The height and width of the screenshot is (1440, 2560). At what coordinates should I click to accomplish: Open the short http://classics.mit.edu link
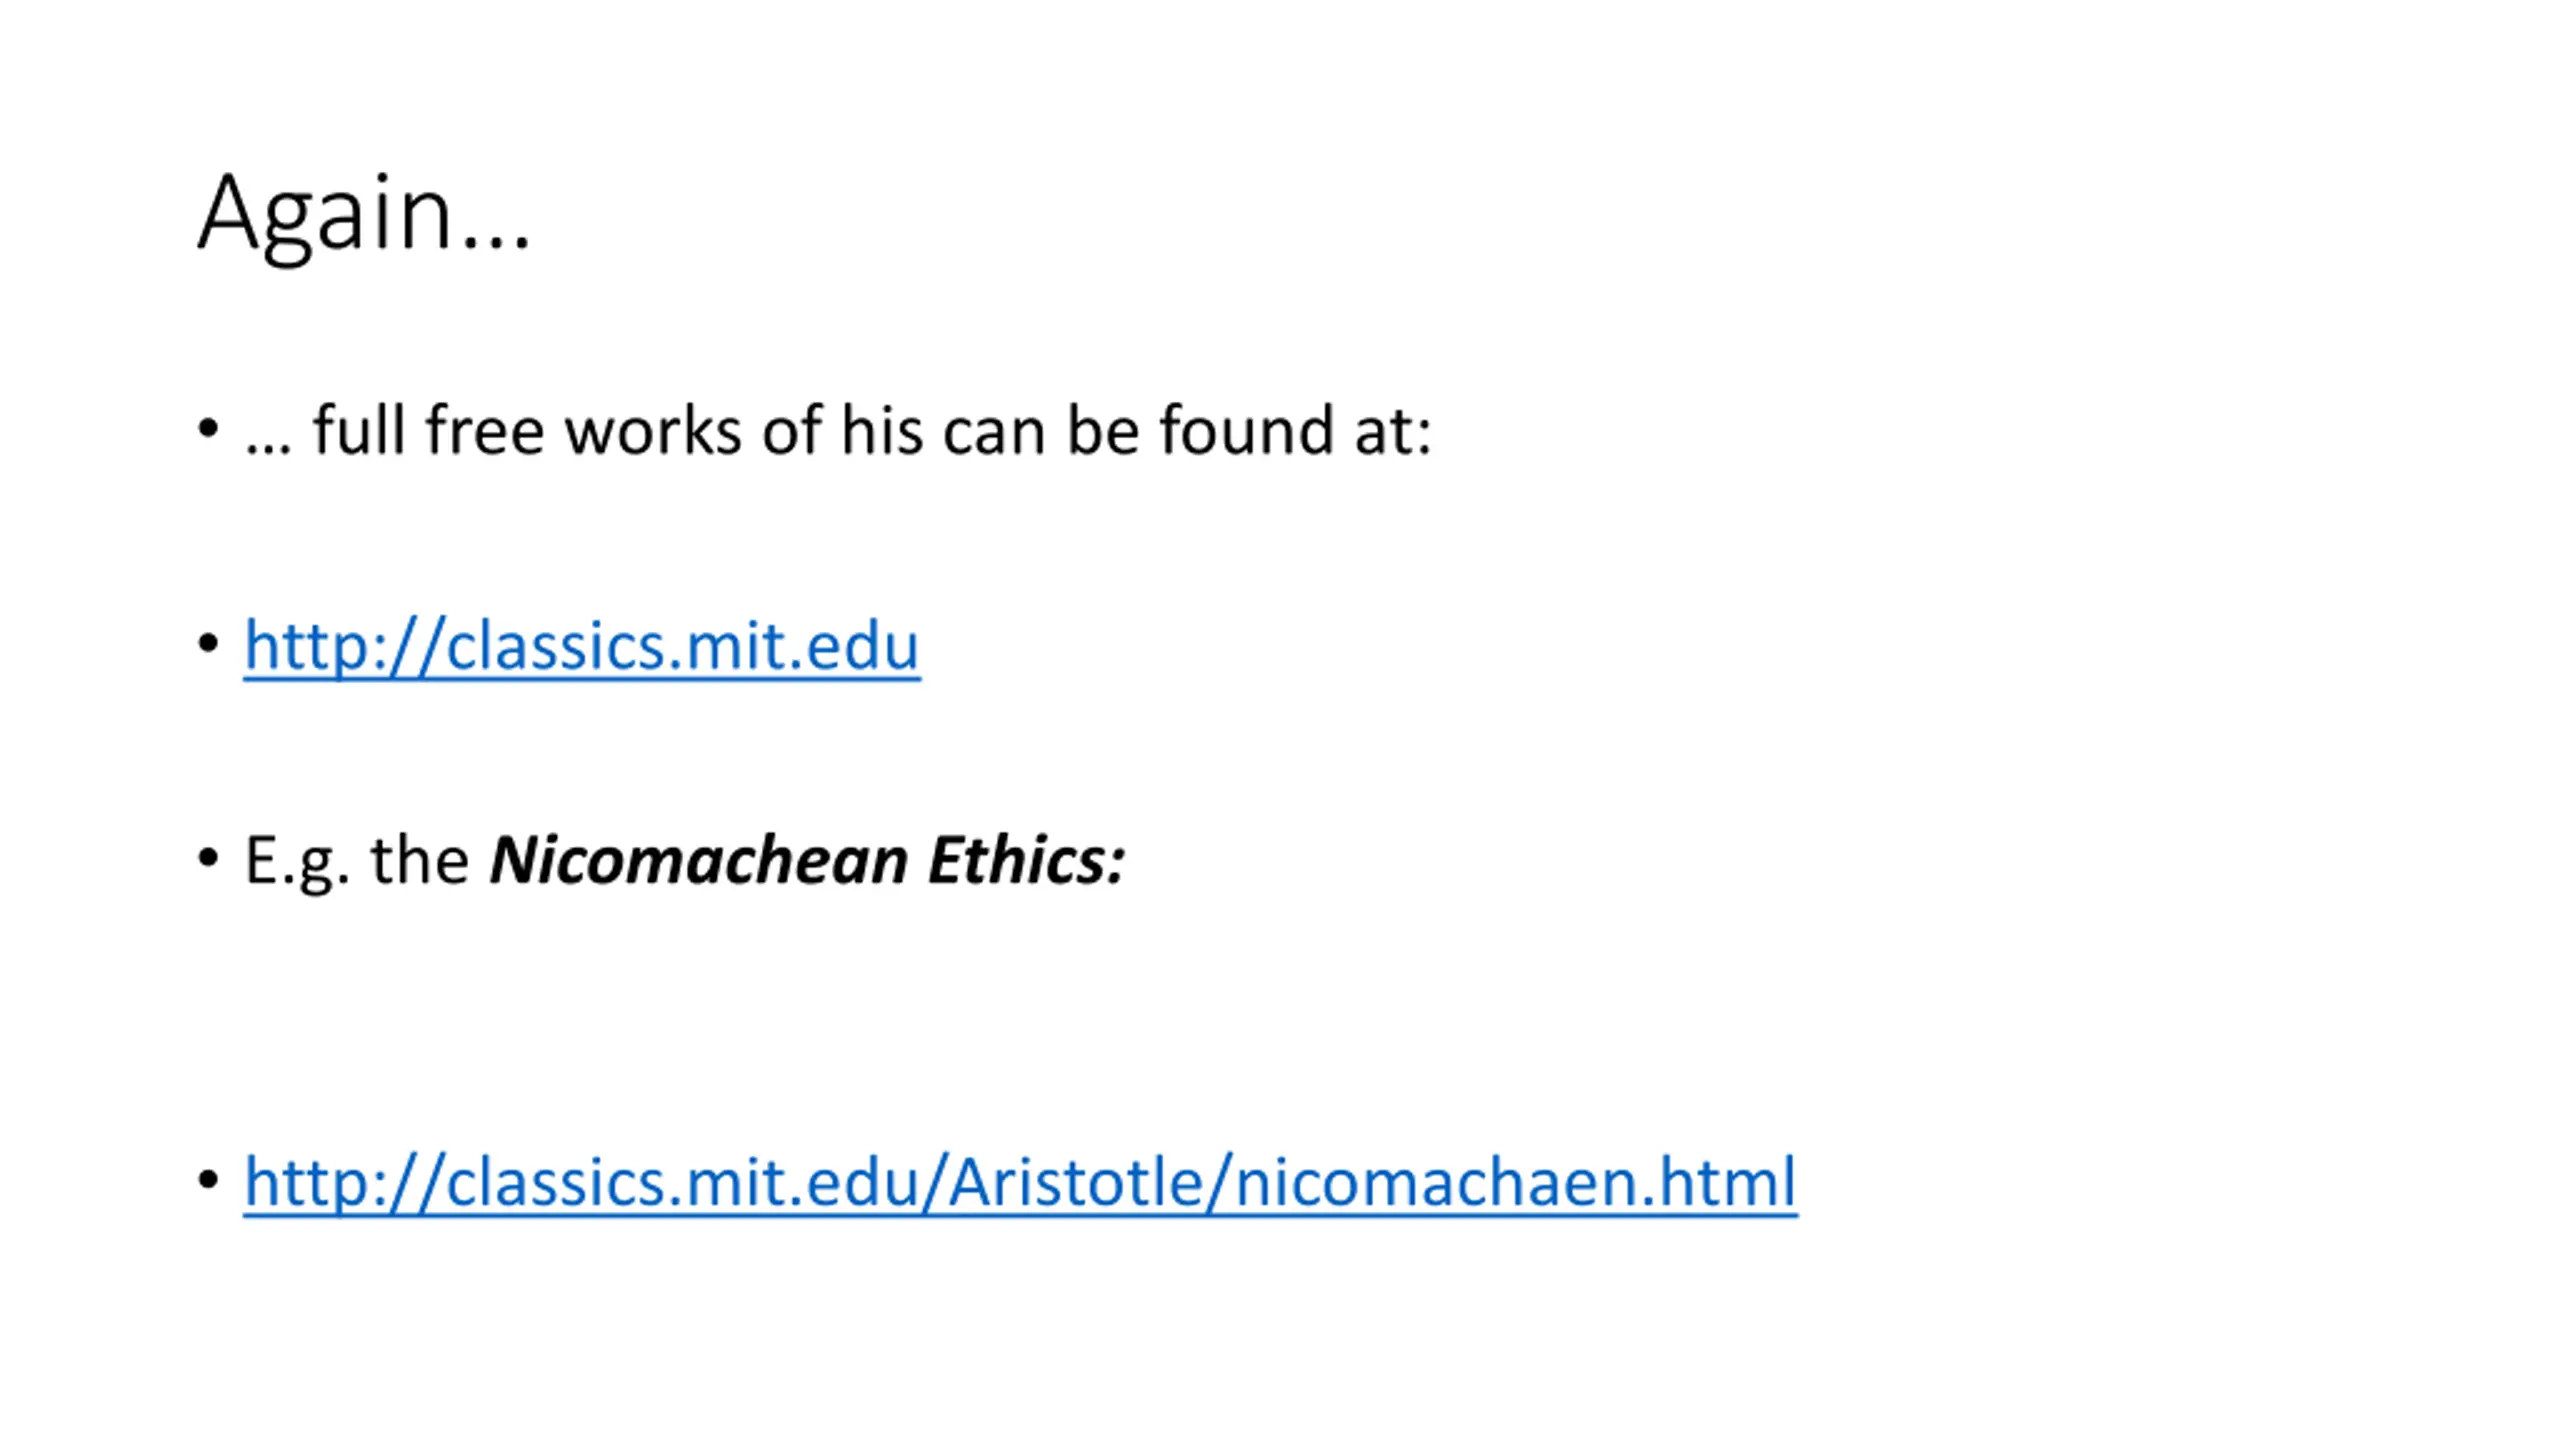tap(581, 646)
